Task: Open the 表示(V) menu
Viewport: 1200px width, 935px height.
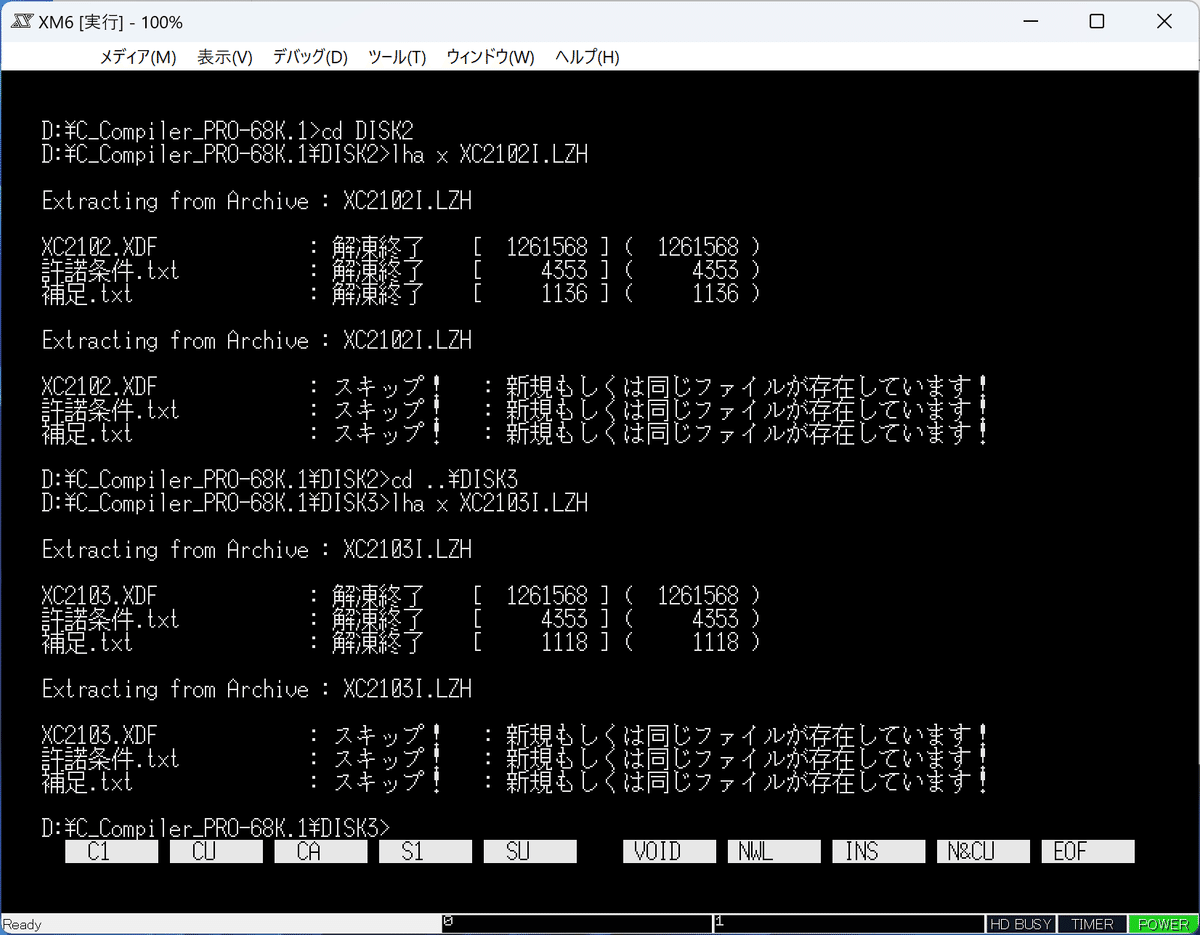Action: [225, 57]
